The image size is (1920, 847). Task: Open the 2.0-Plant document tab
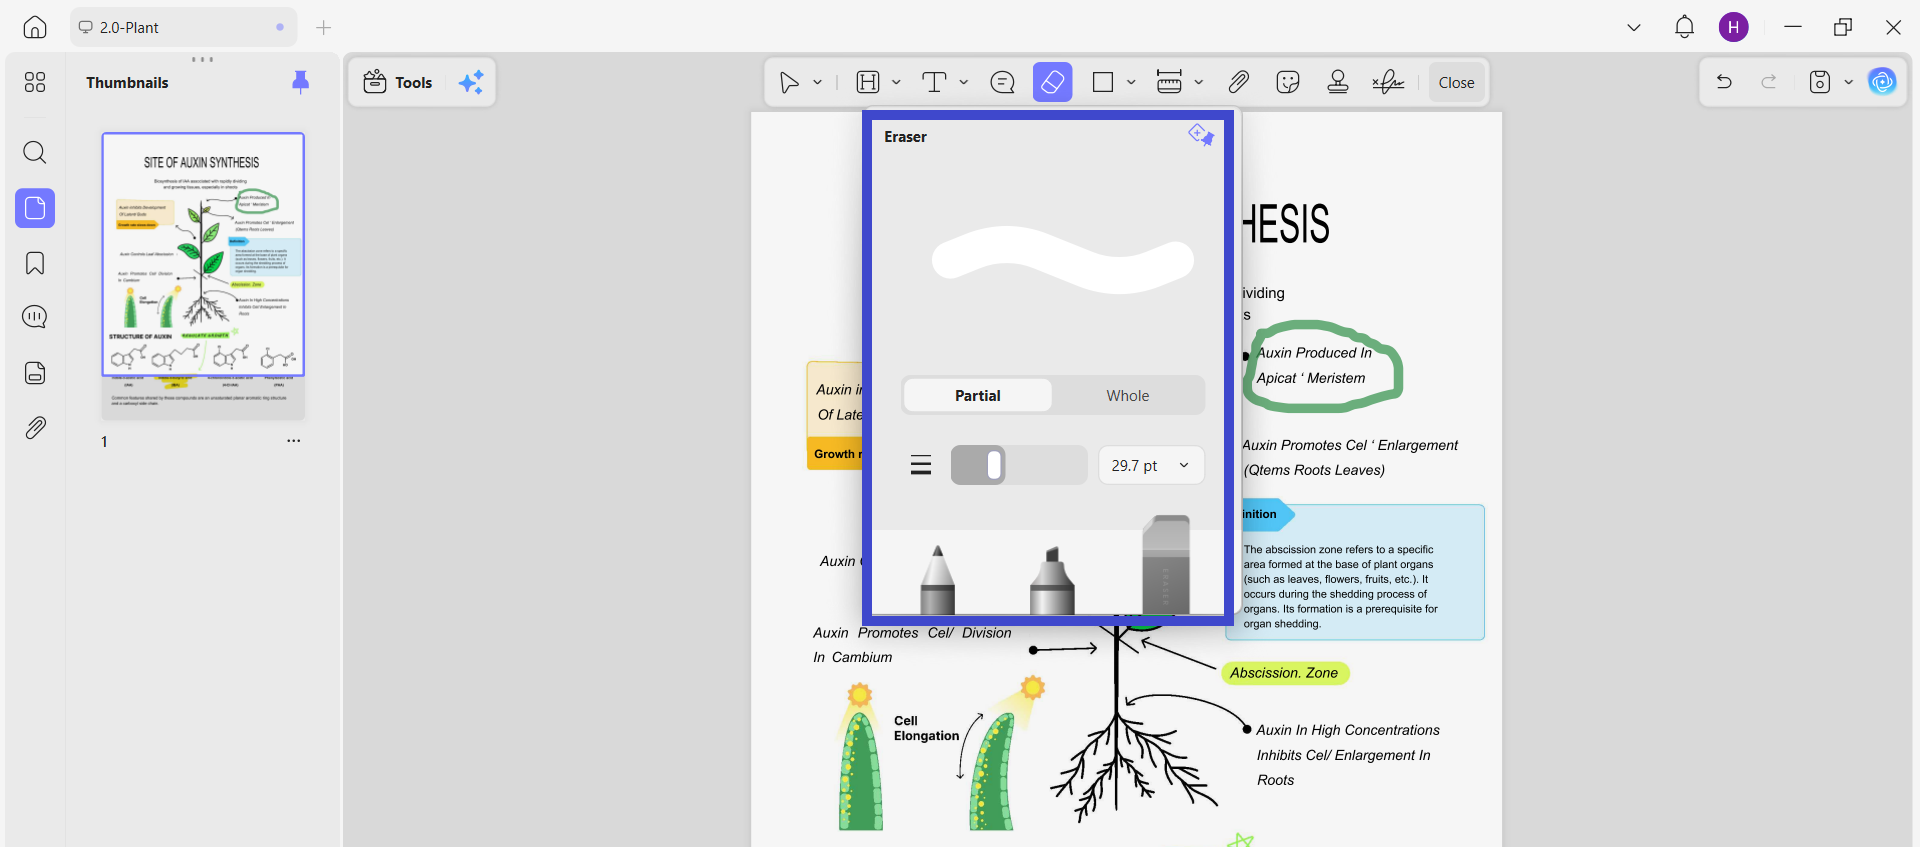(x=183, y=27)
